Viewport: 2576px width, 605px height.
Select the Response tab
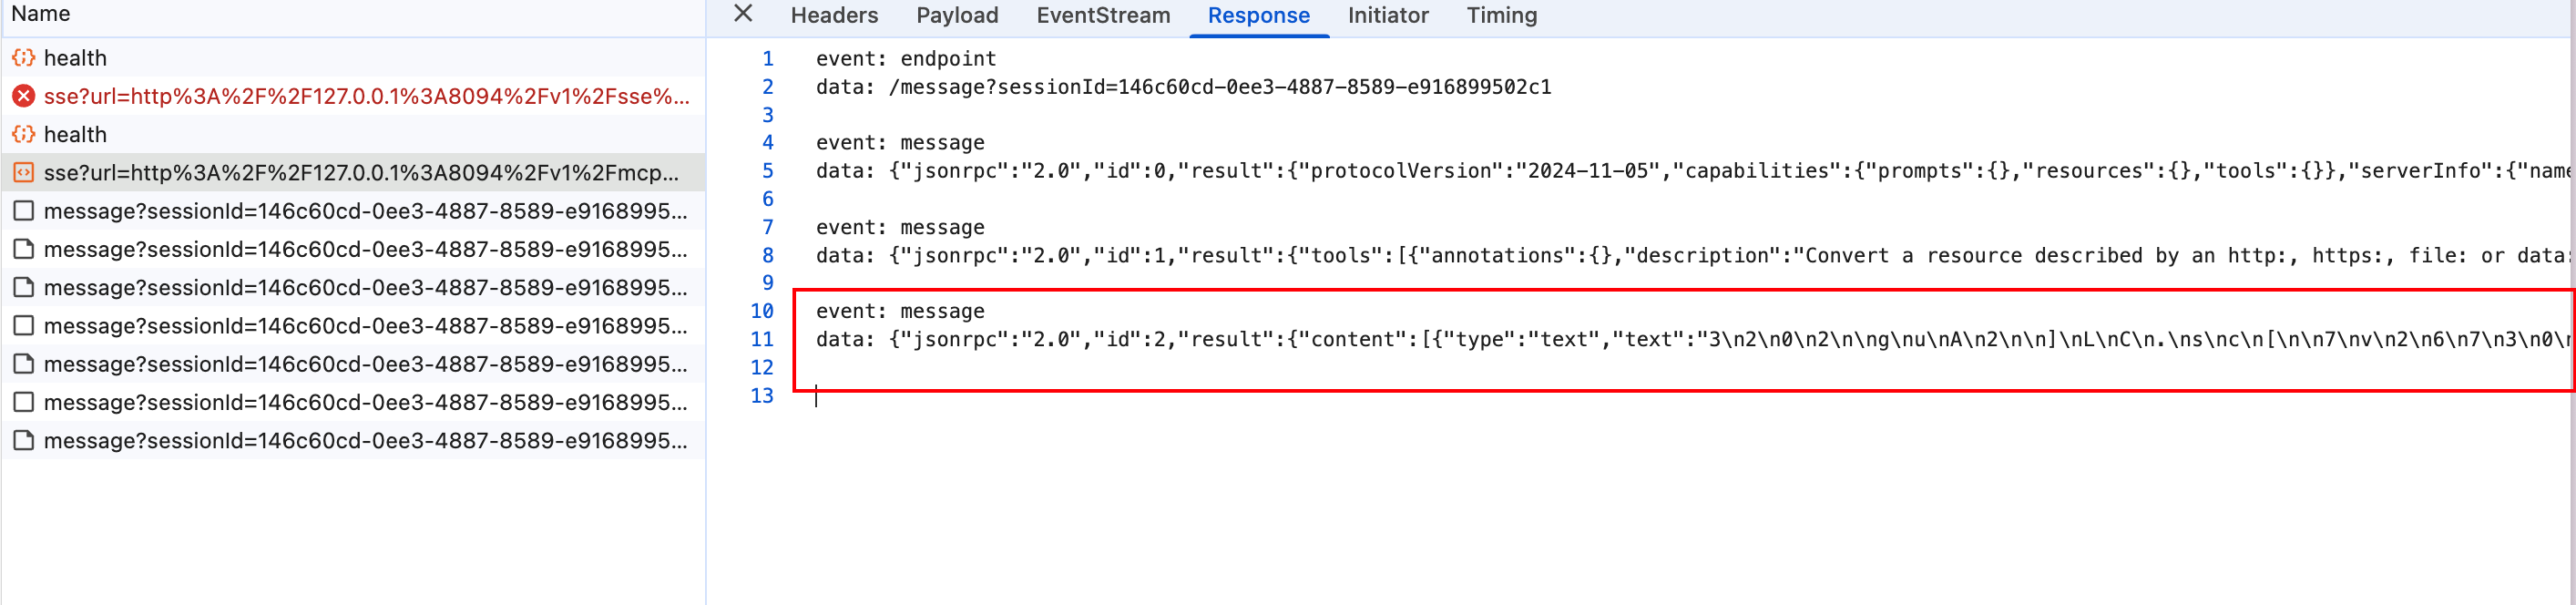click(x=1258, y=16)
